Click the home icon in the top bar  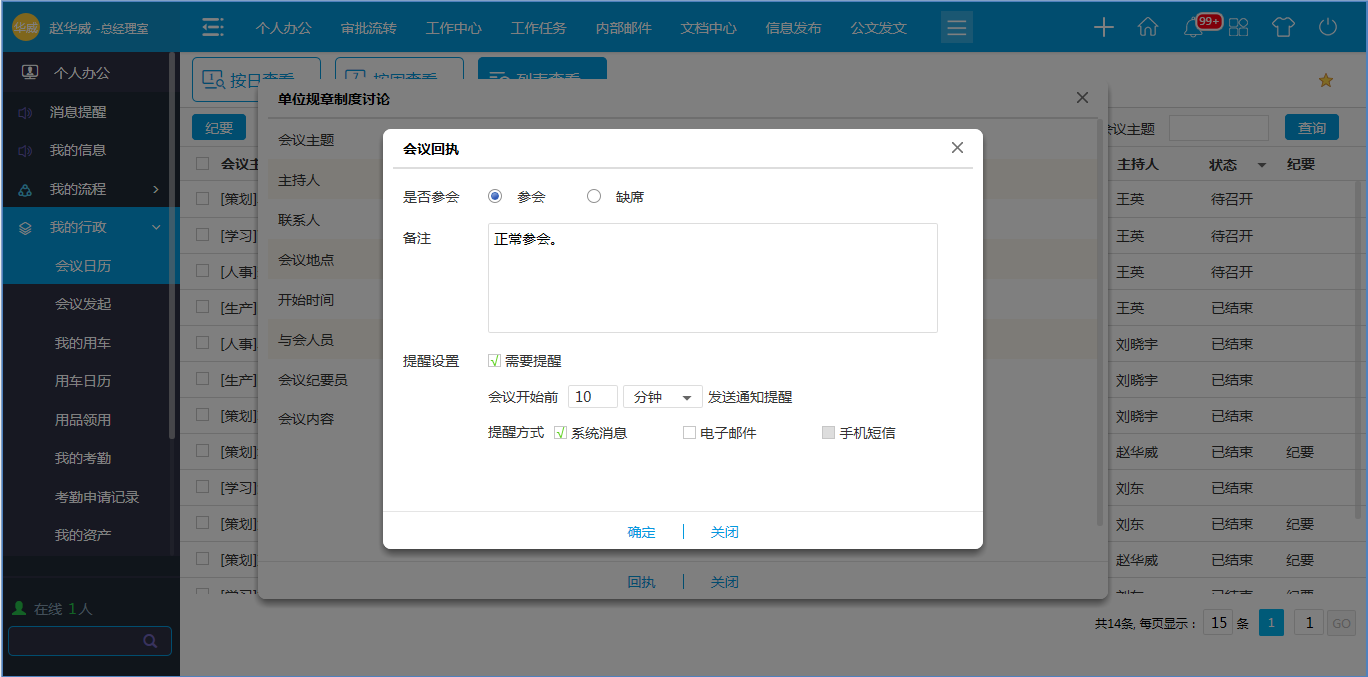1148,28
